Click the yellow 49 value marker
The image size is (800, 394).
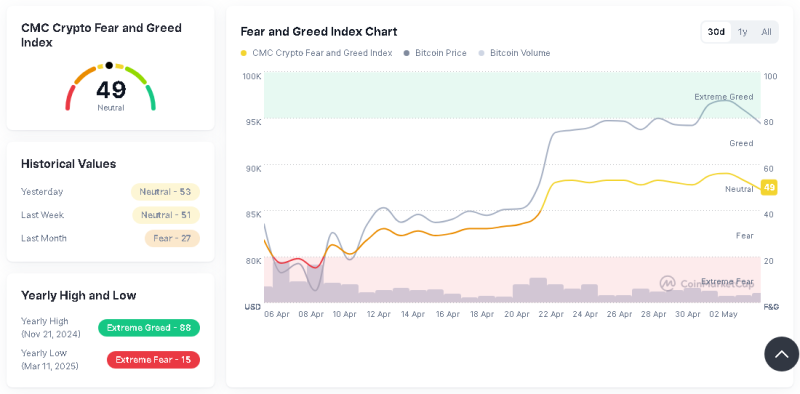pos(769,188)
